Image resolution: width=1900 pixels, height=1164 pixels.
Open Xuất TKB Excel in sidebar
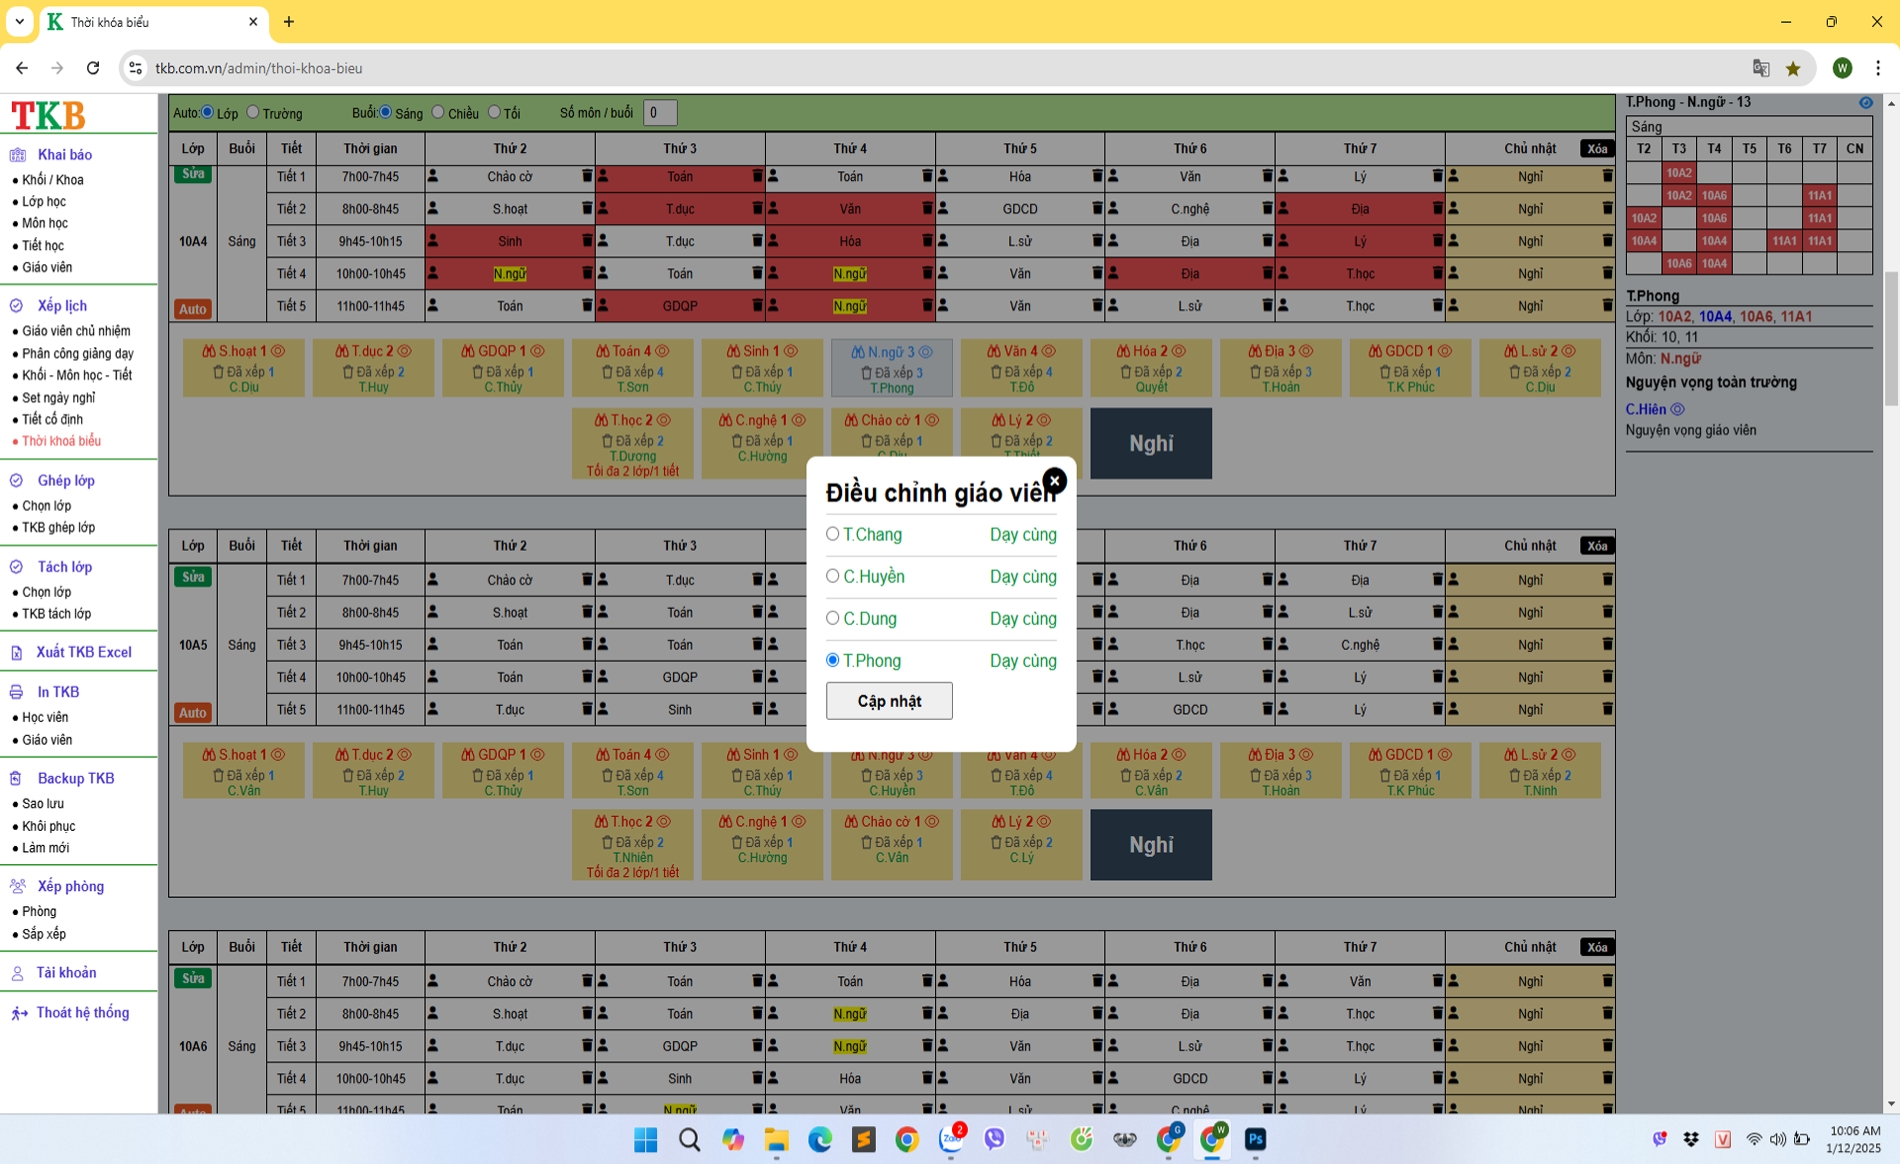[83, 652]
